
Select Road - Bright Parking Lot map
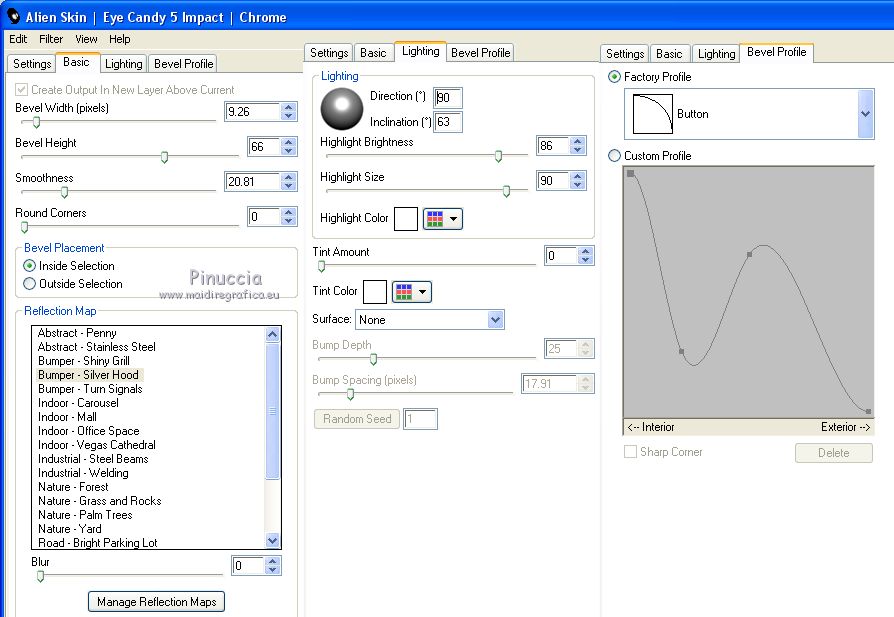pyautogui.click(x=97, y=543)
